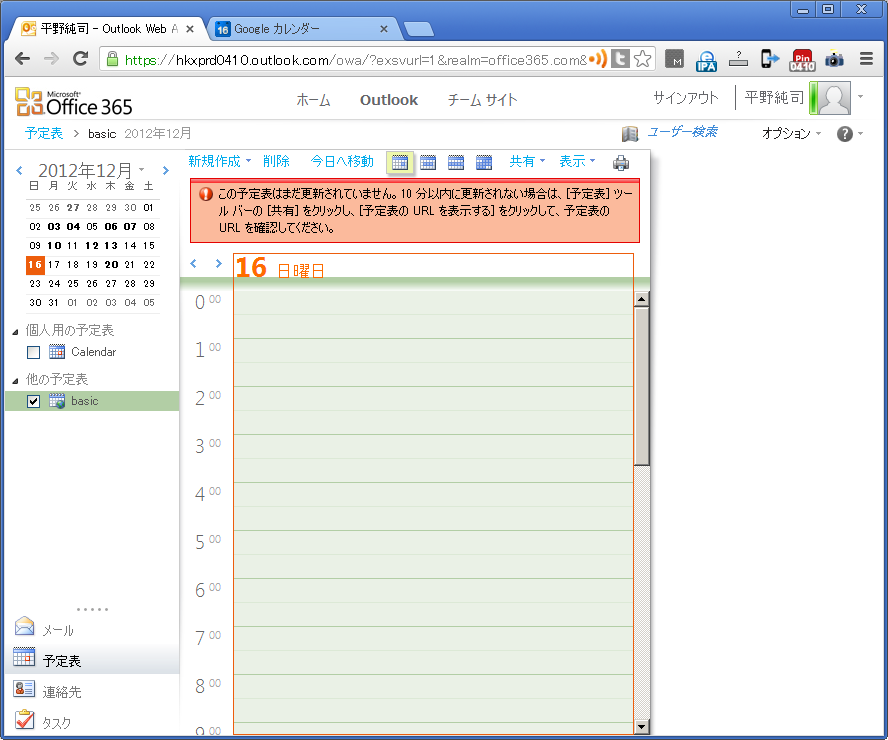888x740 pixels.
Task: Click the ユーザー検索 address book icon
Action: 630,133
